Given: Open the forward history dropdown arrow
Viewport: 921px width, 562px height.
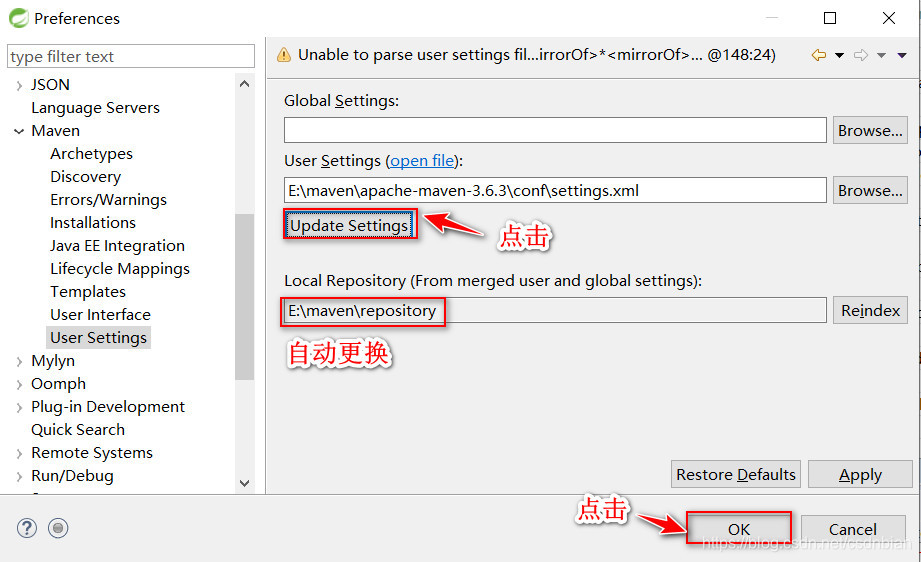Looking at the screenshot, I should pos(881,55).
